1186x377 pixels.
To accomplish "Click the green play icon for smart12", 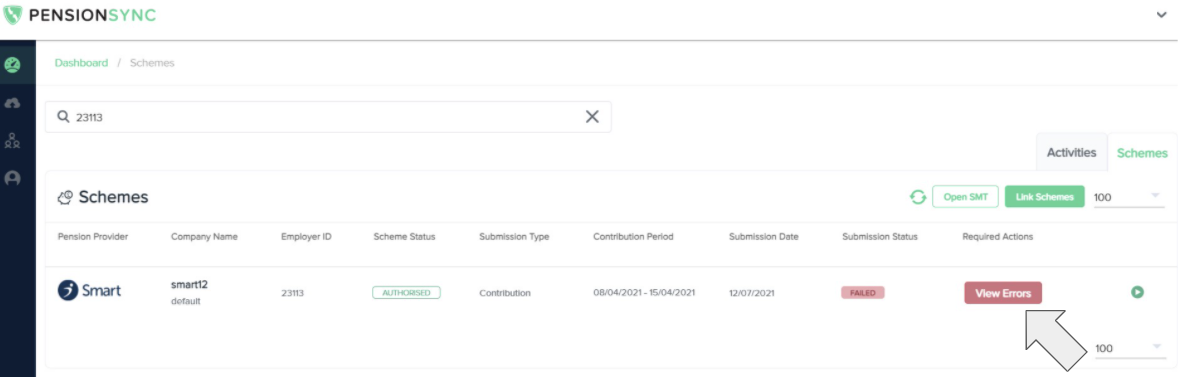I will pyautogui.click(x=1137, y=291).
